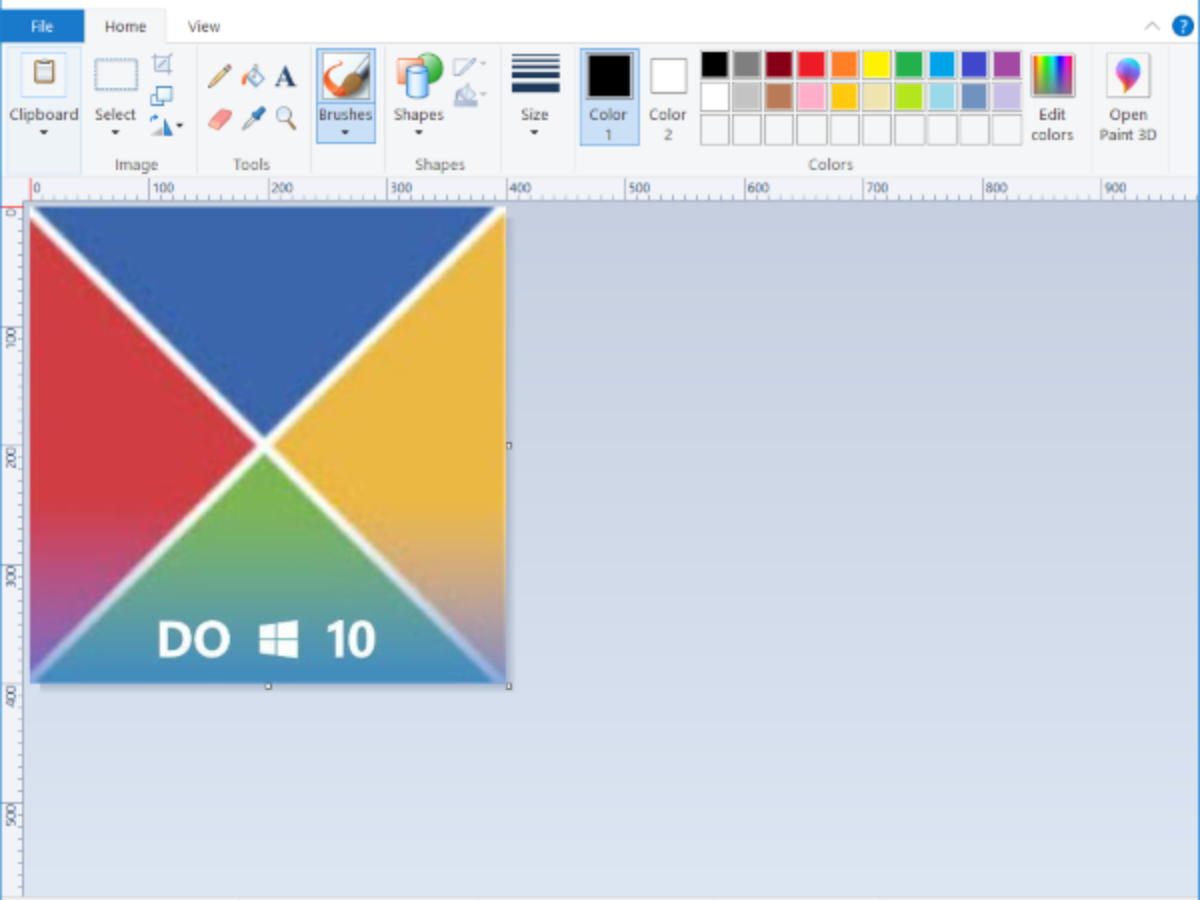Click the rectangular Select tool icon
Screen dimensions: 1200x900
pos(116,75)
